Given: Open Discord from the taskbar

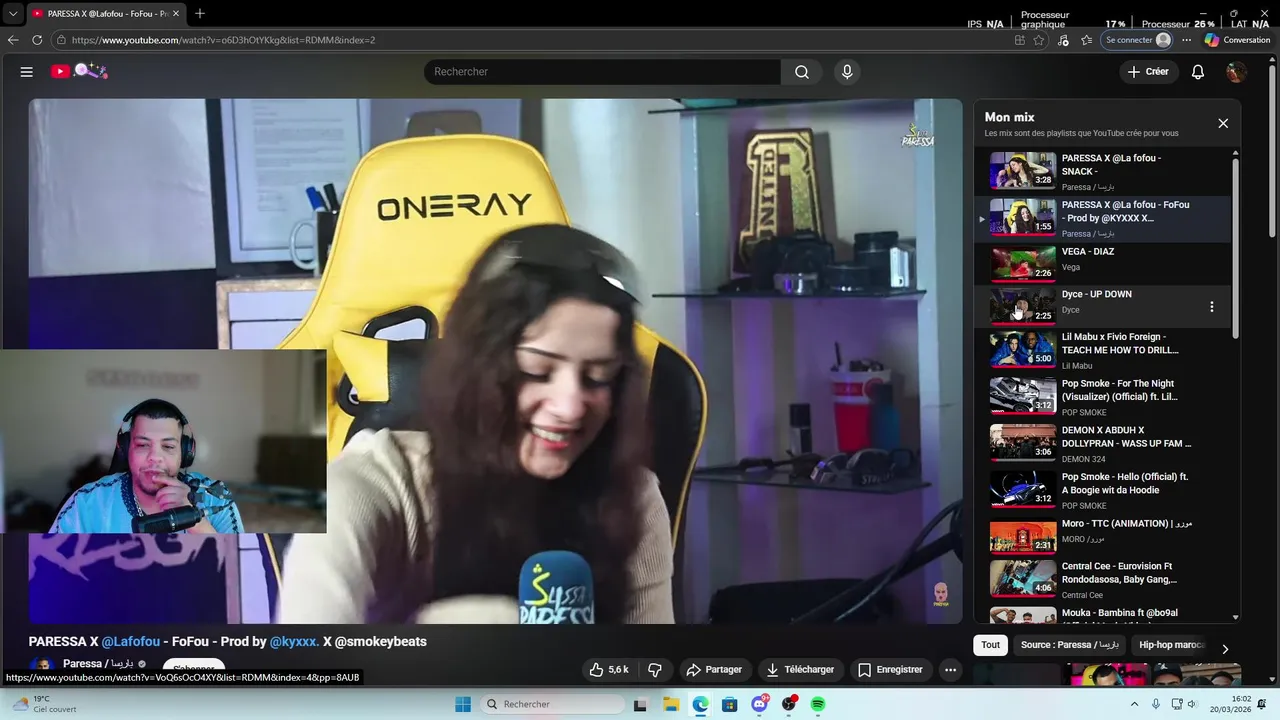Looking at the screenshot, I should coord(760,704).
